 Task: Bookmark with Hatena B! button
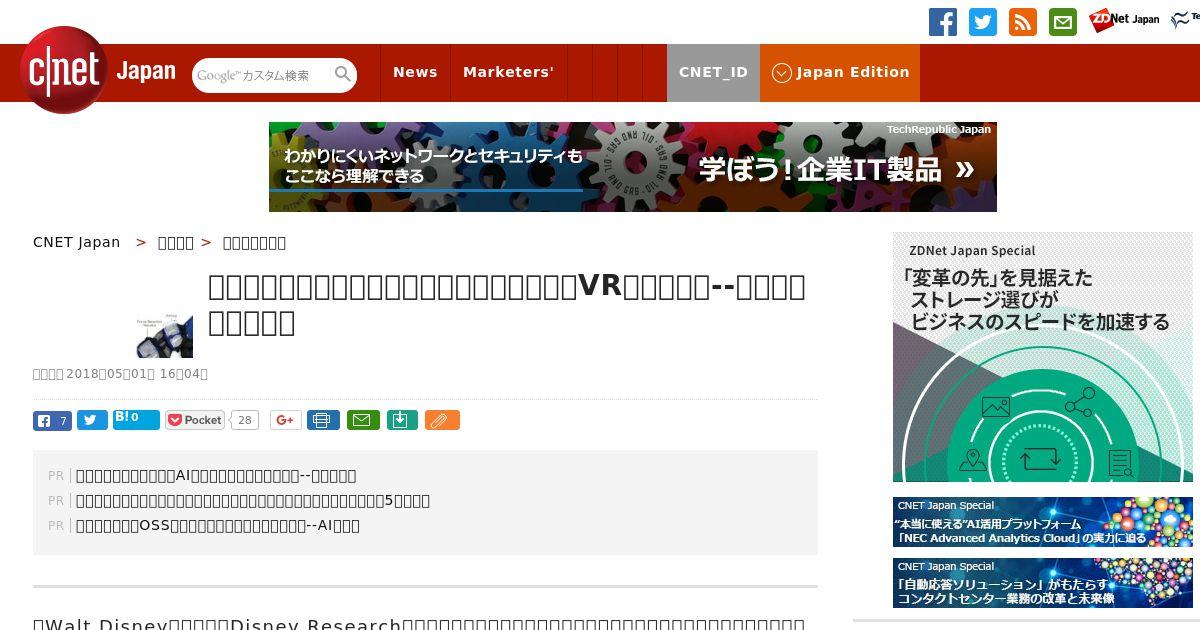(x=136, y=419)
